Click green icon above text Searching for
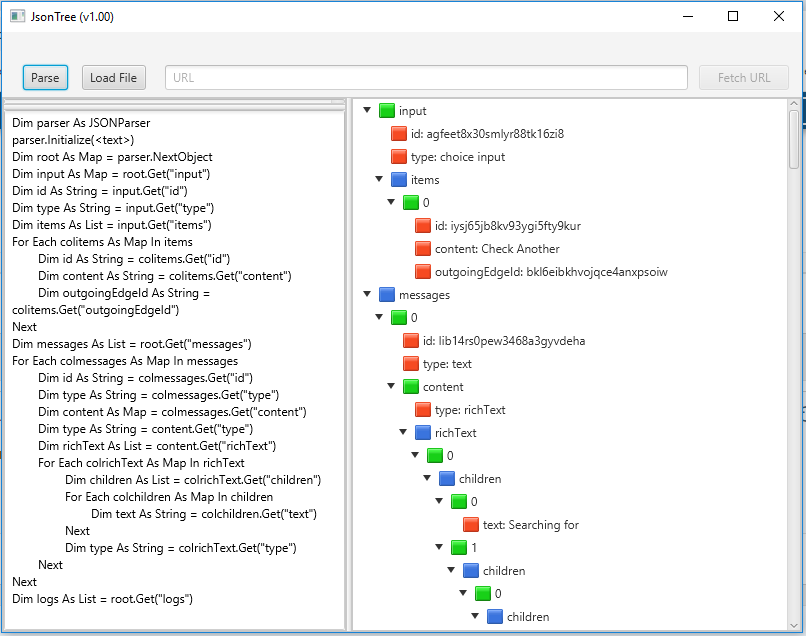The width and height of the screenshot is (806, 636). [x=459, y=502]
